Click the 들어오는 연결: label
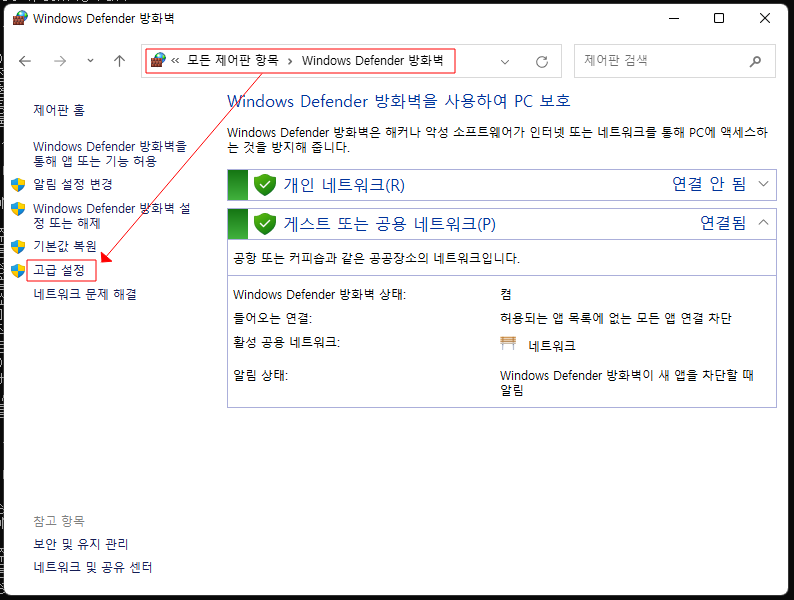The width and height of the screenshot is (794, 600). (x=272, y=318)
